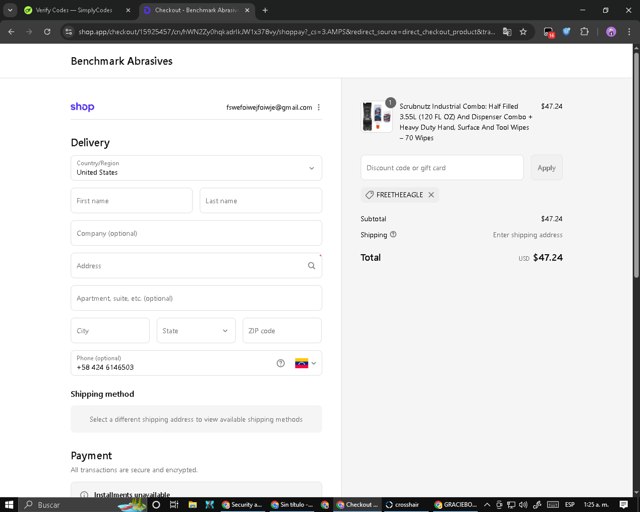Reload the checkout page

click(47, 31)
